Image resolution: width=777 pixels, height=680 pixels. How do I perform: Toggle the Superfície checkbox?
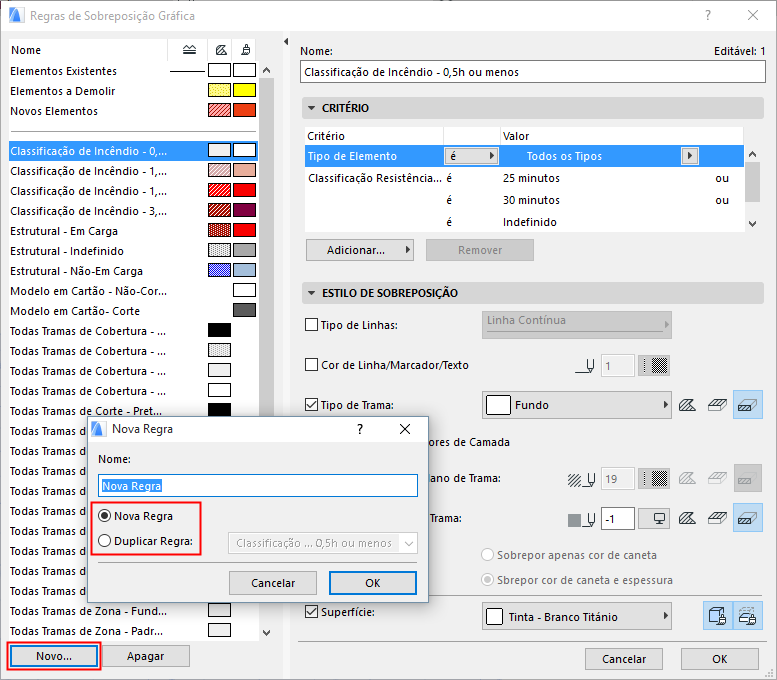pos(312,612)
